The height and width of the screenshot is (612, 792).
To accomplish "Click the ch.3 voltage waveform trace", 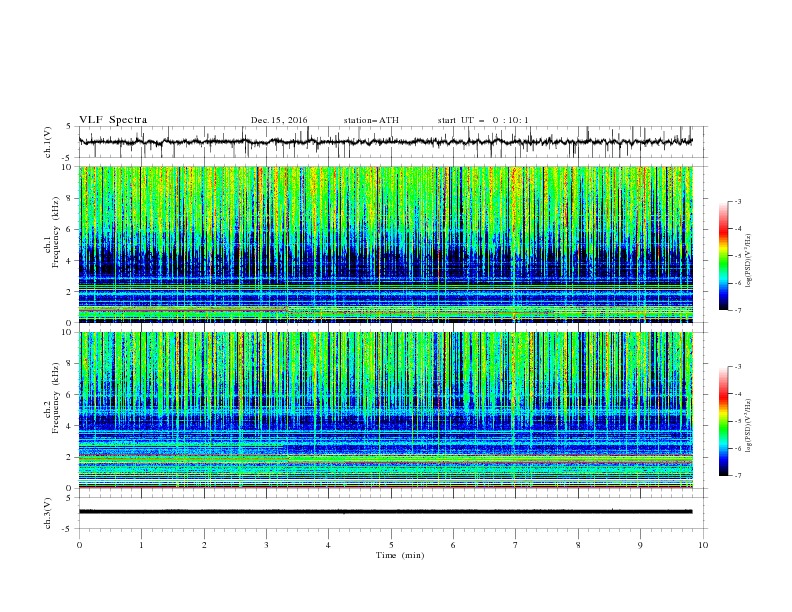I will click(386, 512).
